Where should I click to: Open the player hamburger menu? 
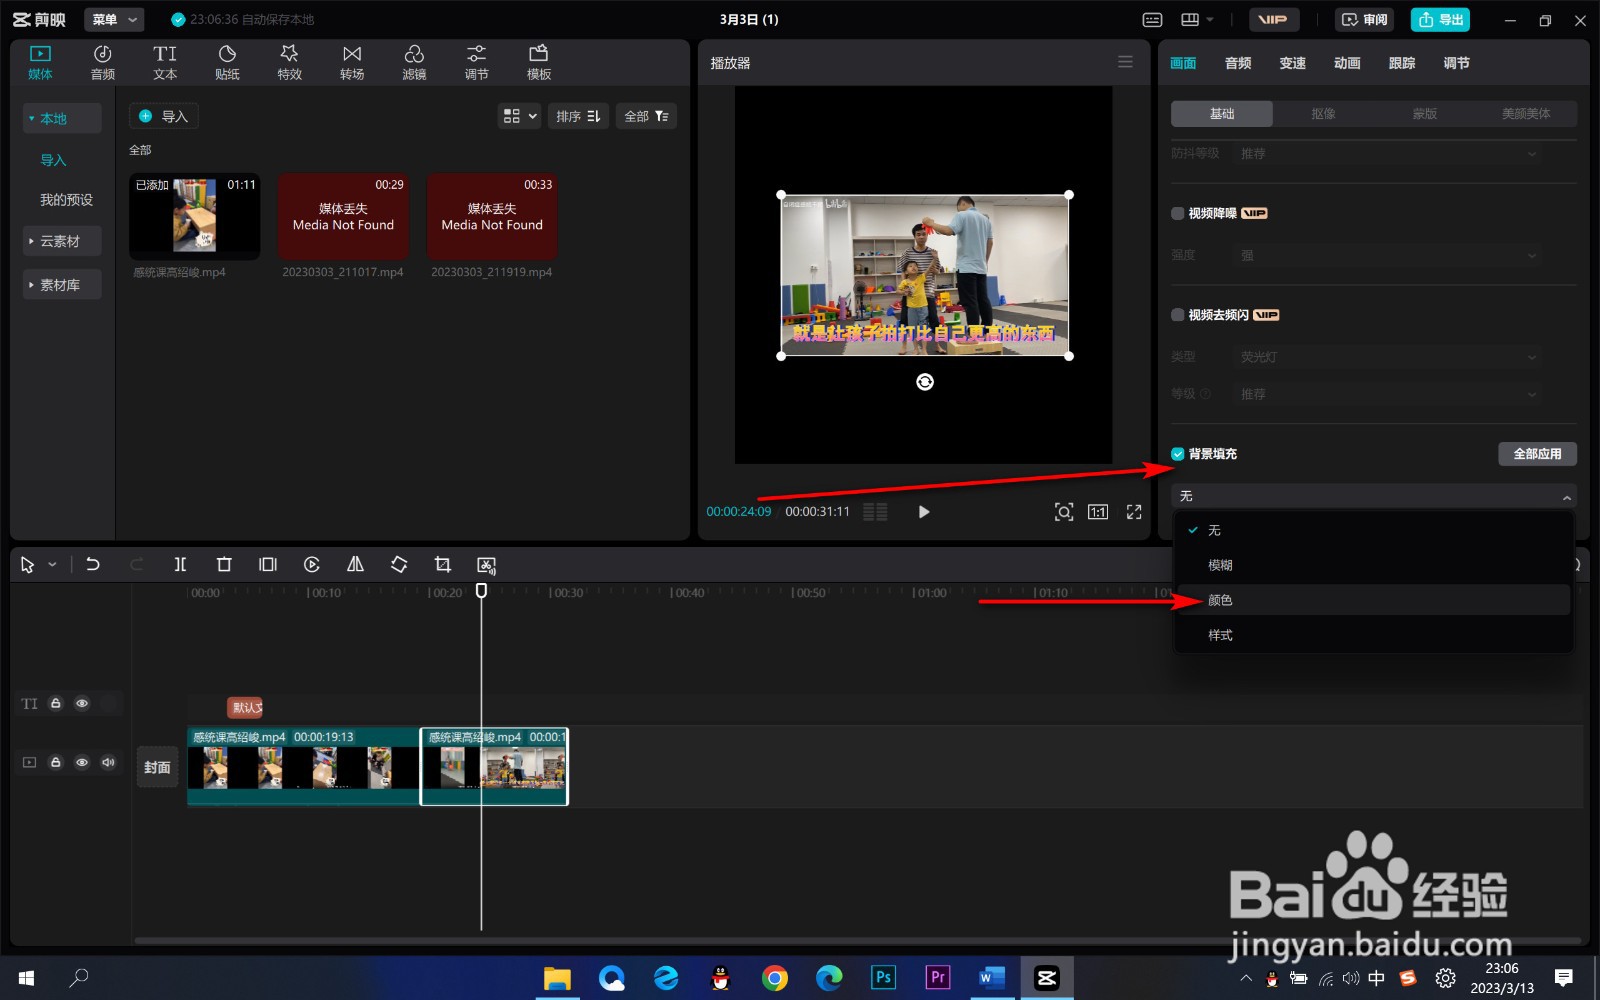[x=1125, y=62]
